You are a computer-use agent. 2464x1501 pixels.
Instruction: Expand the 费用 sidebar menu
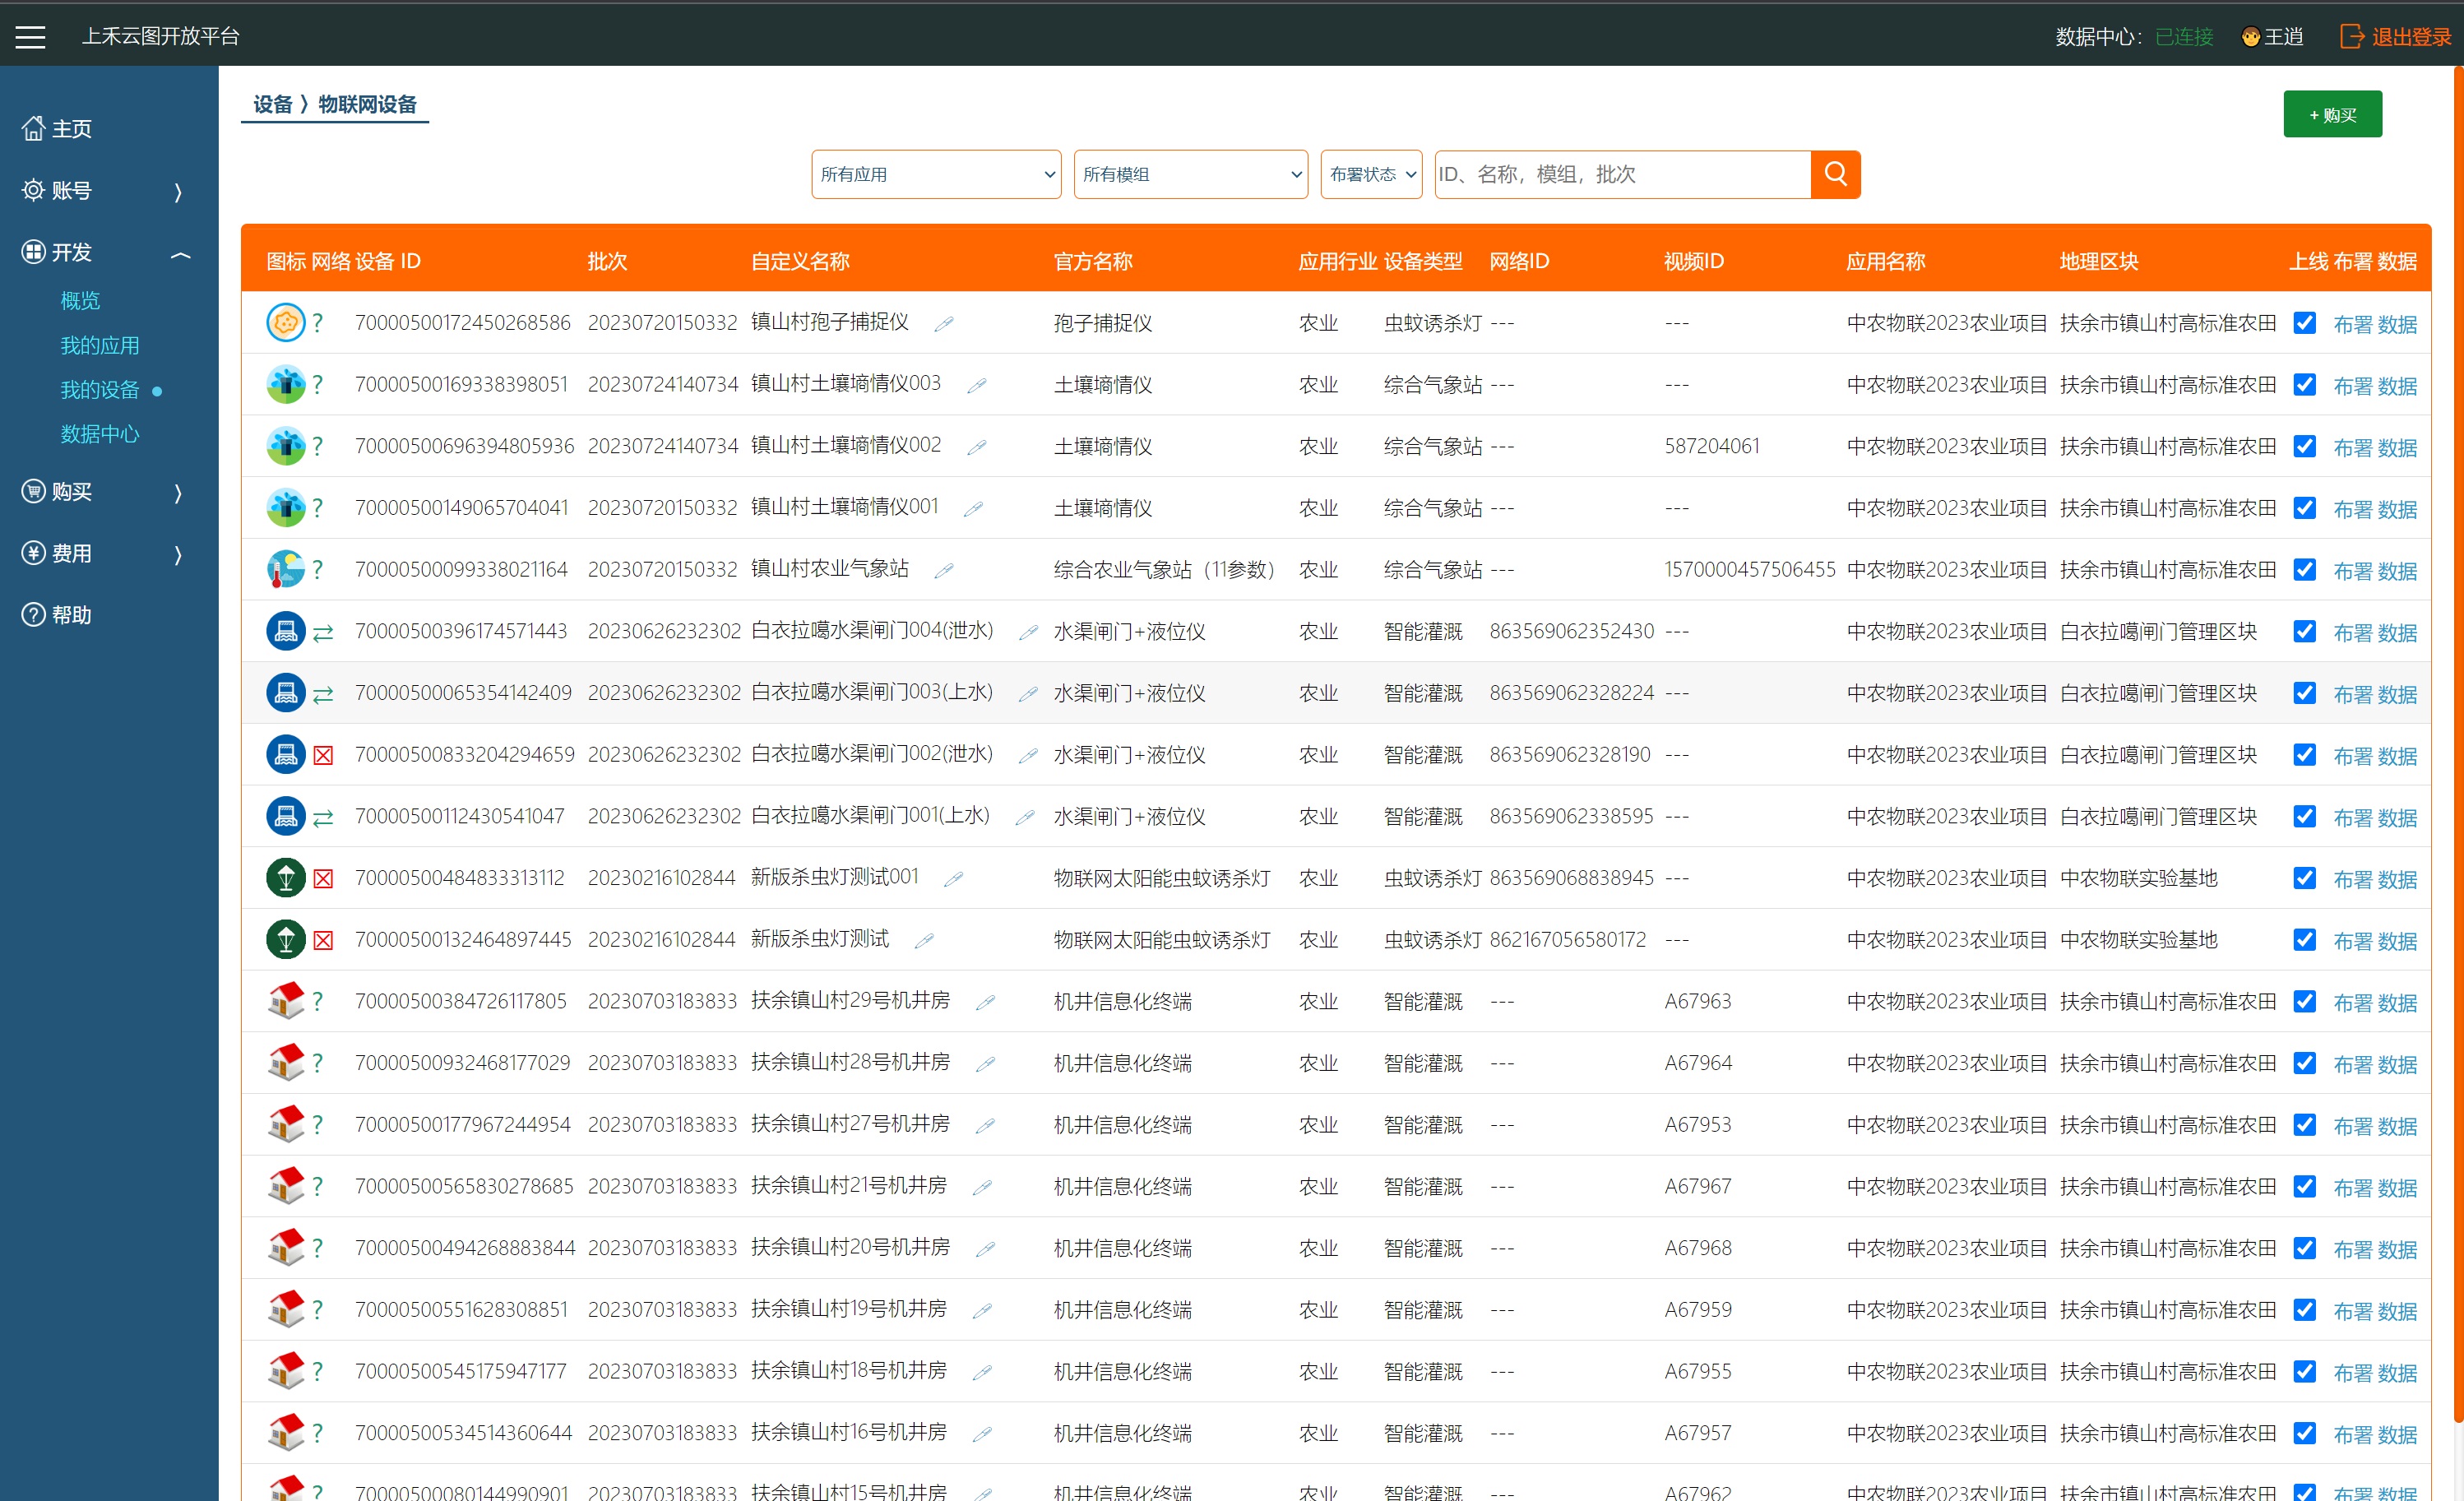tap(109, 553)
